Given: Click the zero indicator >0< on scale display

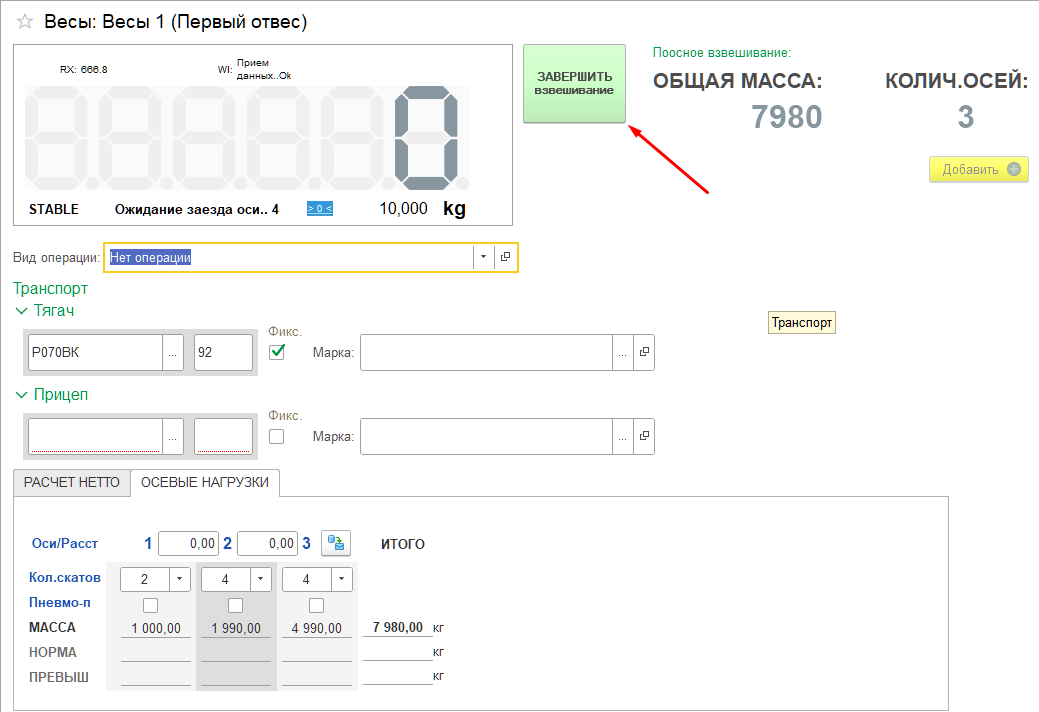Looking at the screenshot, I should pos(319,208).
